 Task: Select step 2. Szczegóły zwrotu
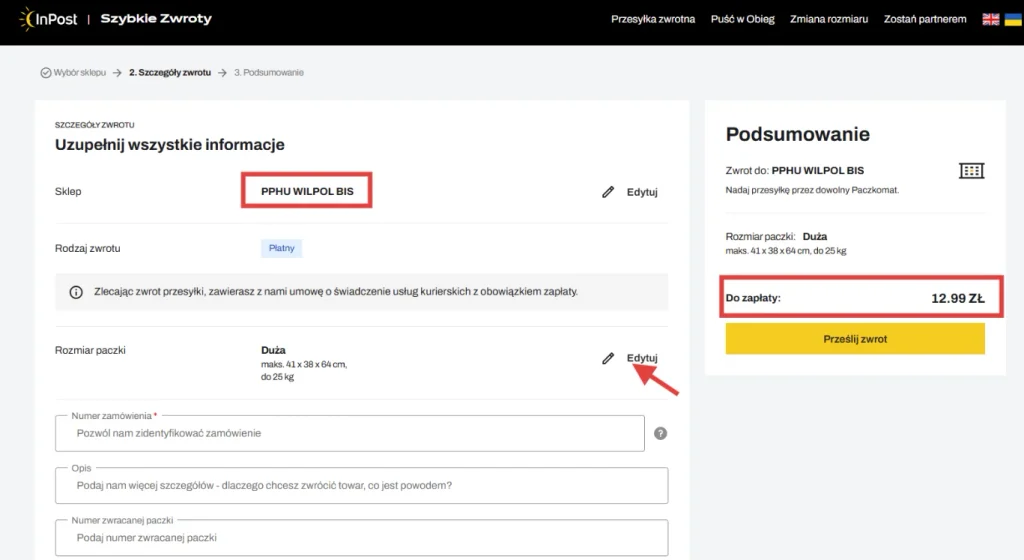[170, 72]
